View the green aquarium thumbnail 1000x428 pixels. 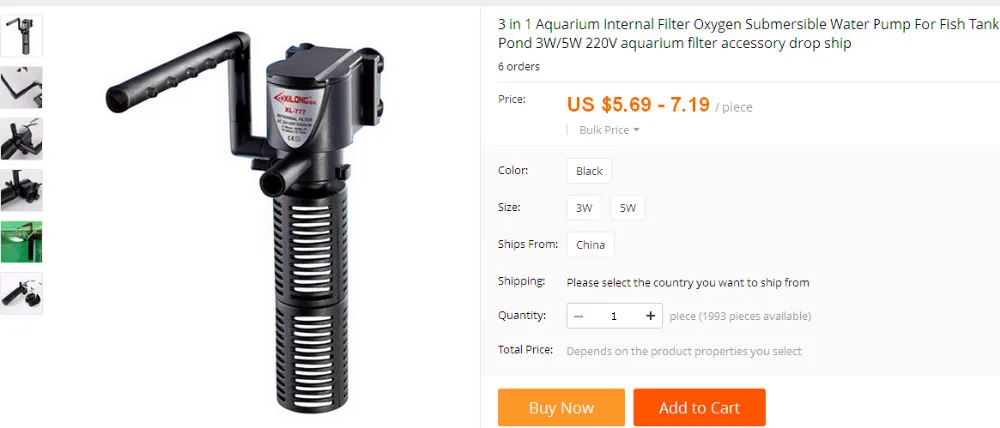[21, 242]
